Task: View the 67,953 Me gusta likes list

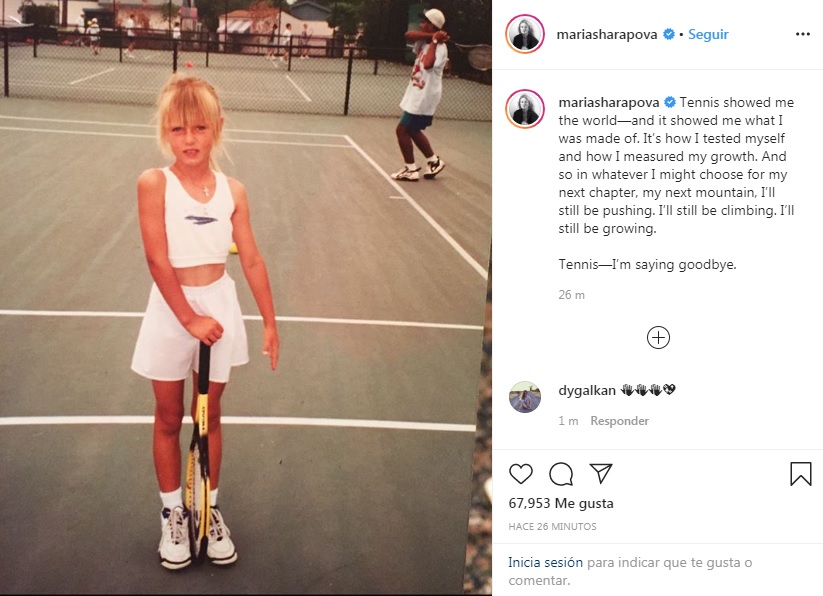Action: (x=561, y=503)
